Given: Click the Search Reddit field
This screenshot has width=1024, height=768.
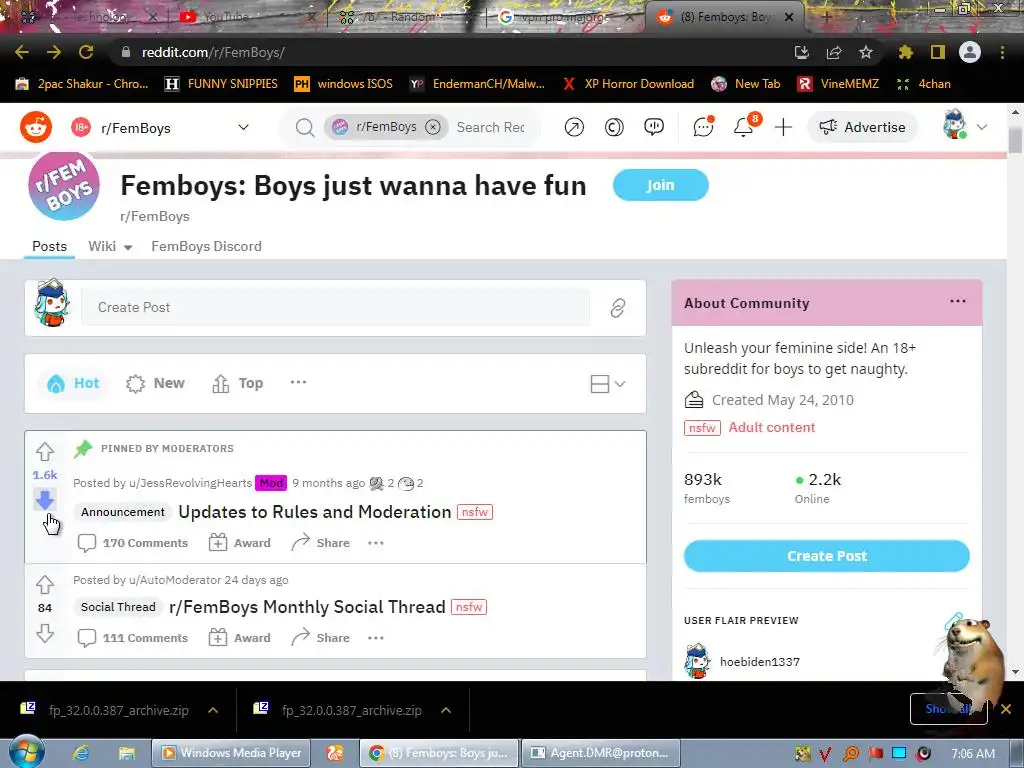Looking at the screenshot, I should (491, 127).
